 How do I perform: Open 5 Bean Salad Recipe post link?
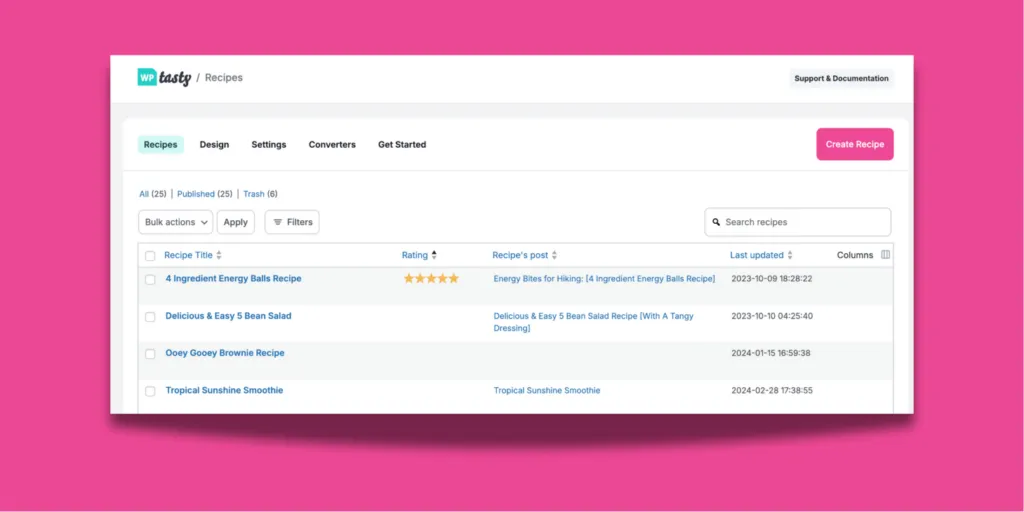click(x=594, y=322)
